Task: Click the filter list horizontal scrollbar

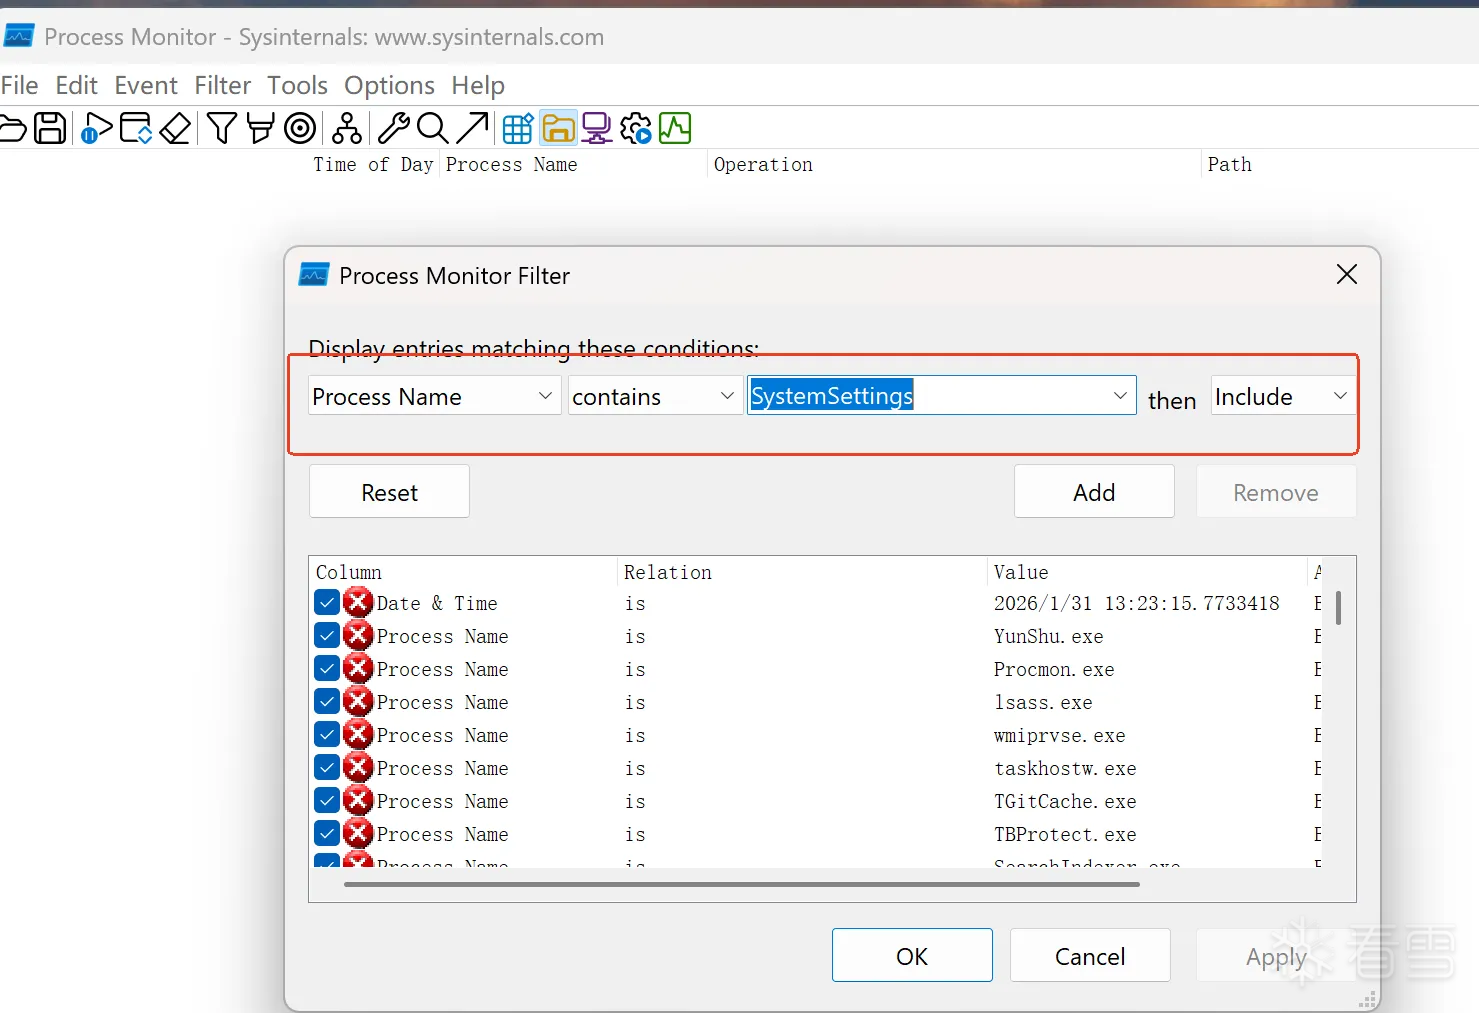Action: point(741,884)
